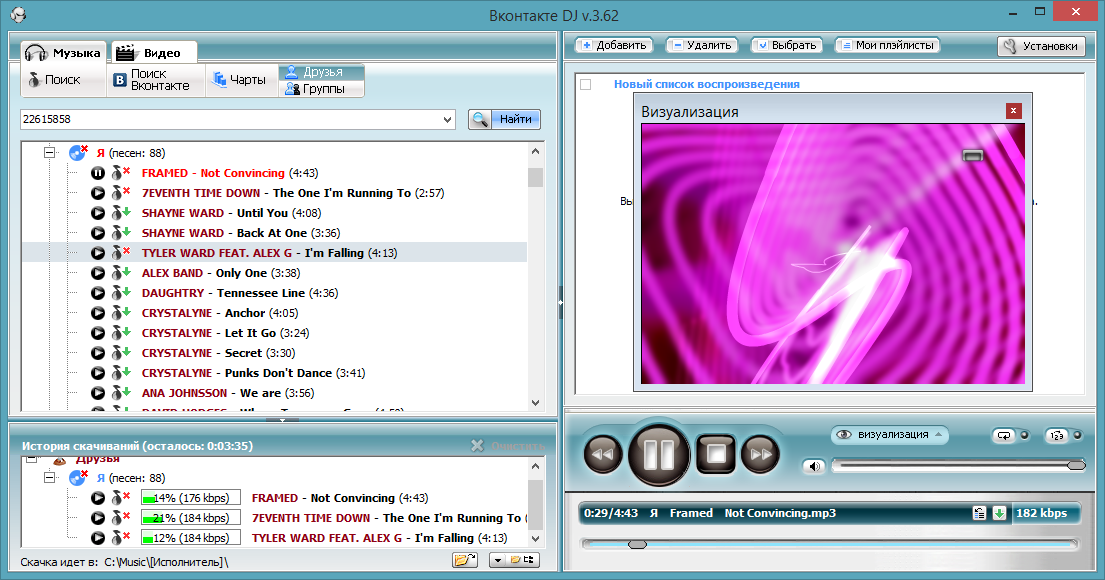Download DAUGHTRY - Tennessee Line

121,293
